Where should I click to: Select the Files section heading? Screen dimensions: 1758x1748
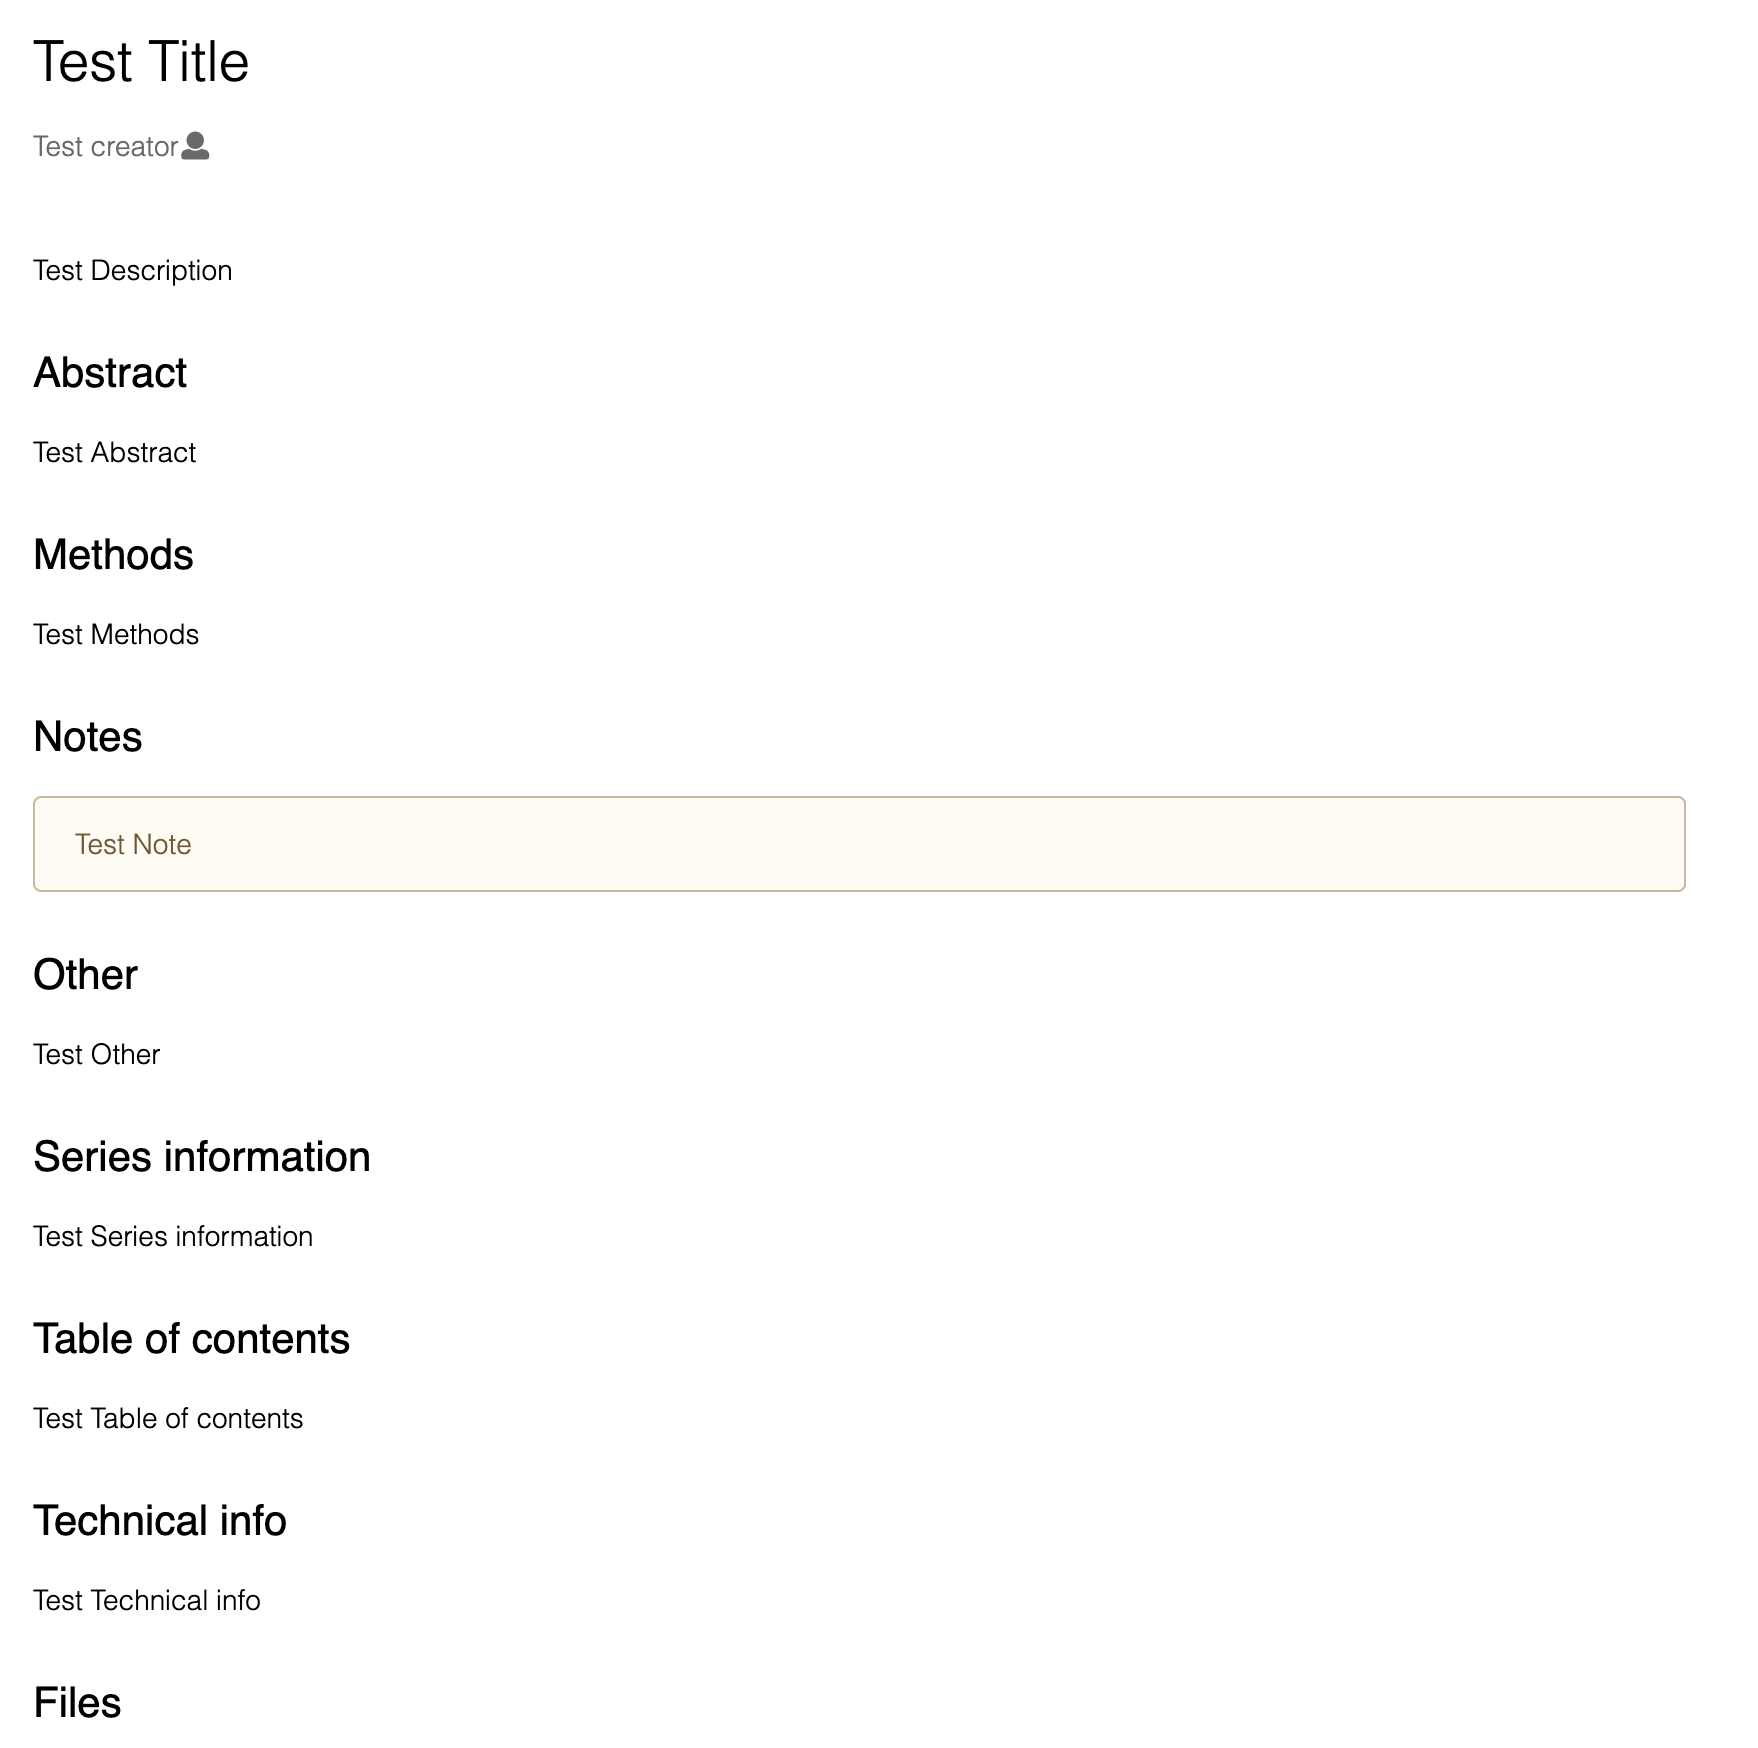tap(77, 1703)
